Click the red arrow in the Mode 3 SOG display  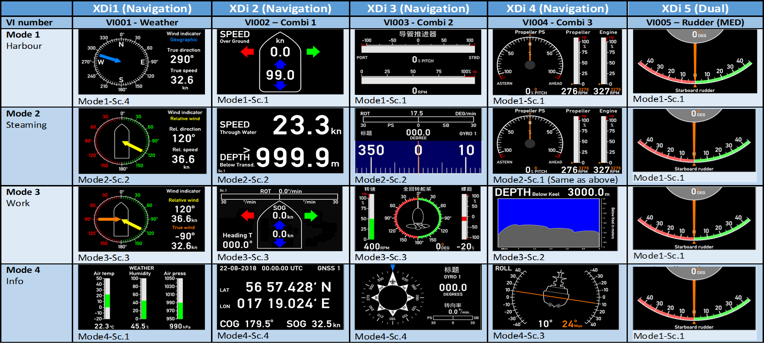pos(248,215)
